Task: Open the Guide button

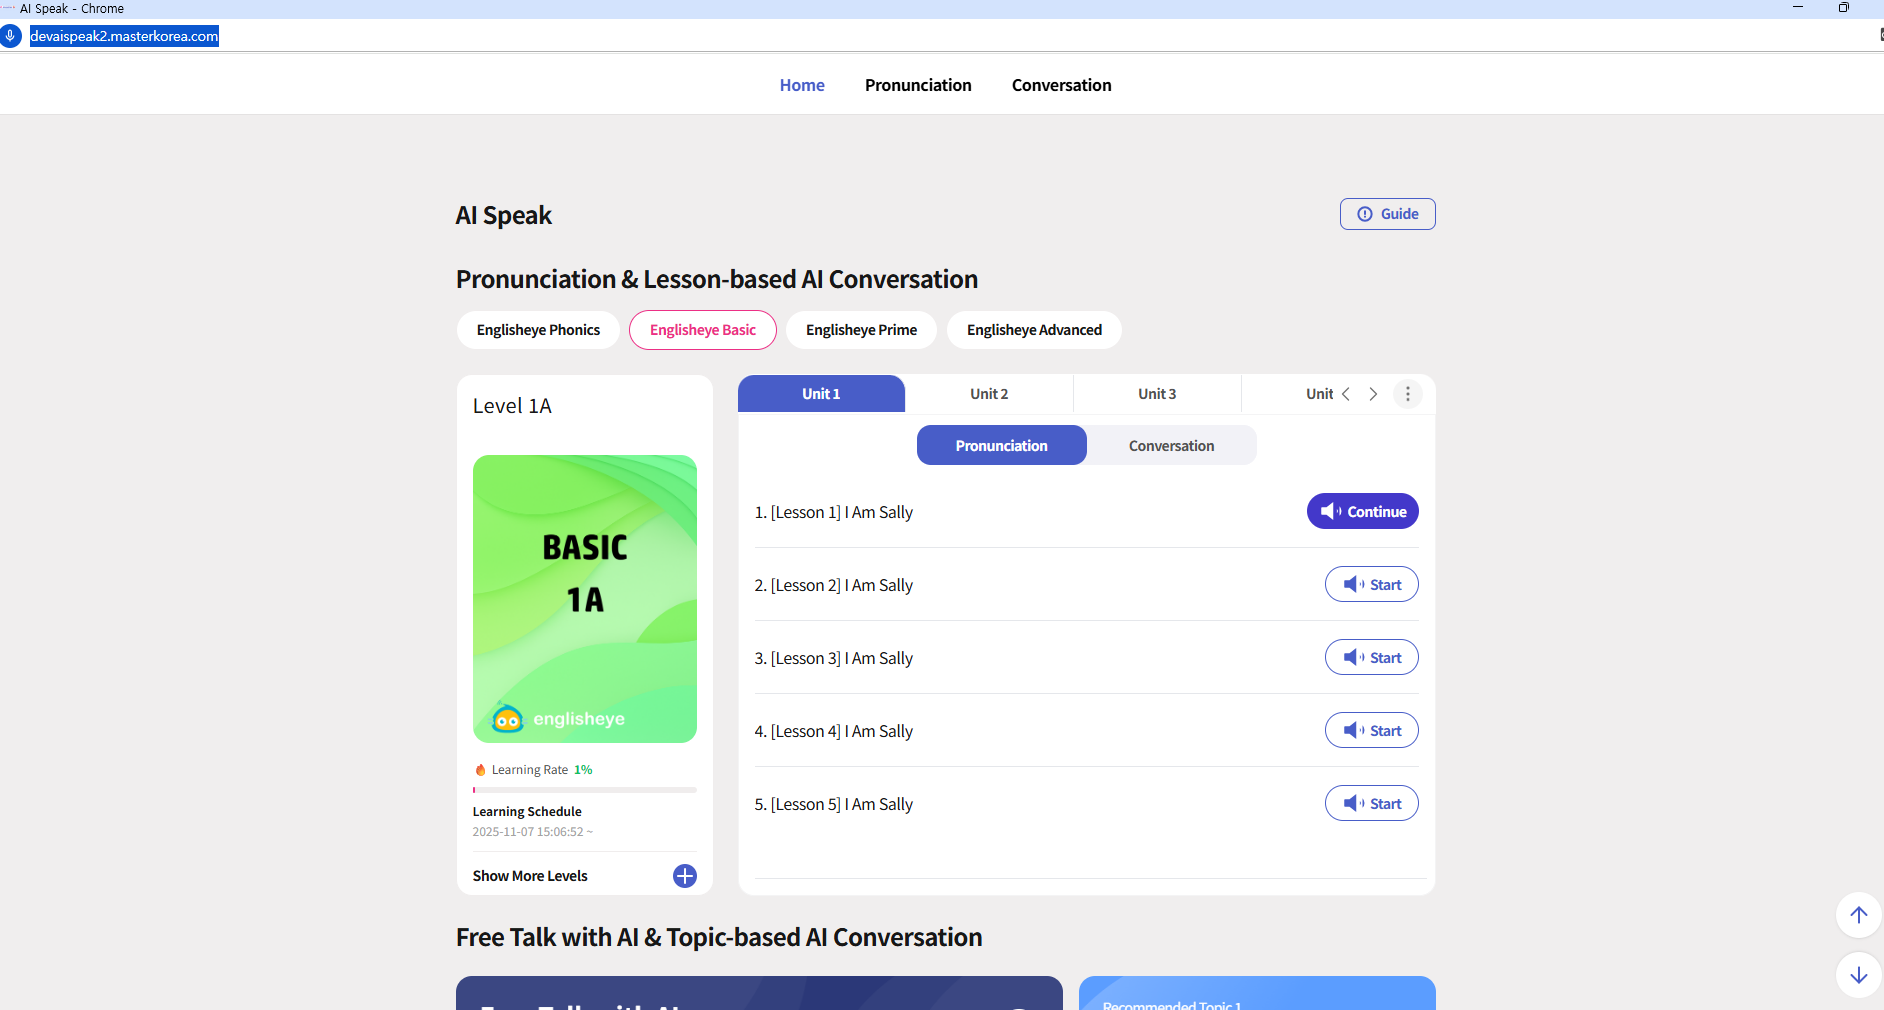Action: coord(1387,214)
